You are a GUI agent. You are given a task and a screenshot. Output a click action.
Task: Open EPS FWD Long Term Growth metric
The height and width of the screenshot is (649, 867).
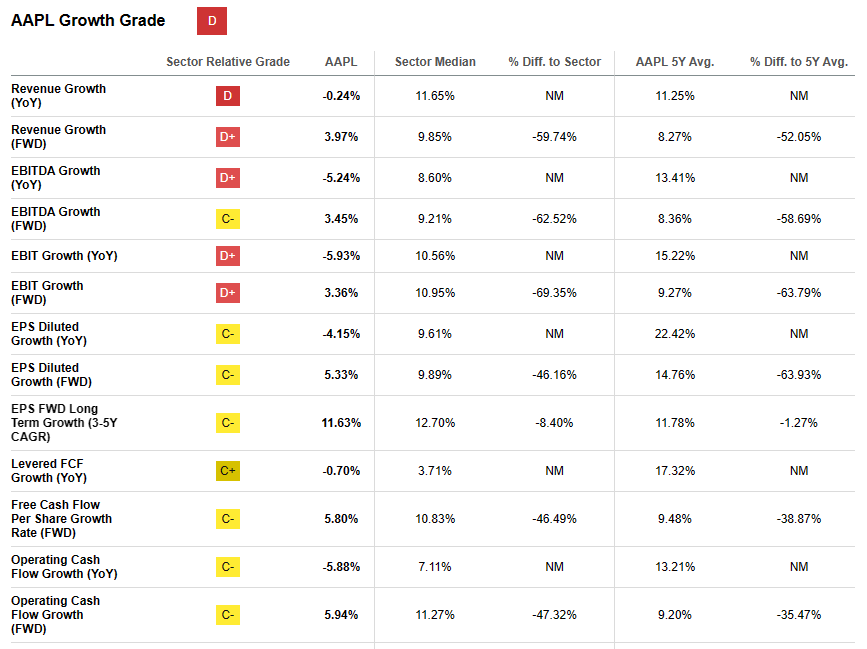tap(61, 423)
